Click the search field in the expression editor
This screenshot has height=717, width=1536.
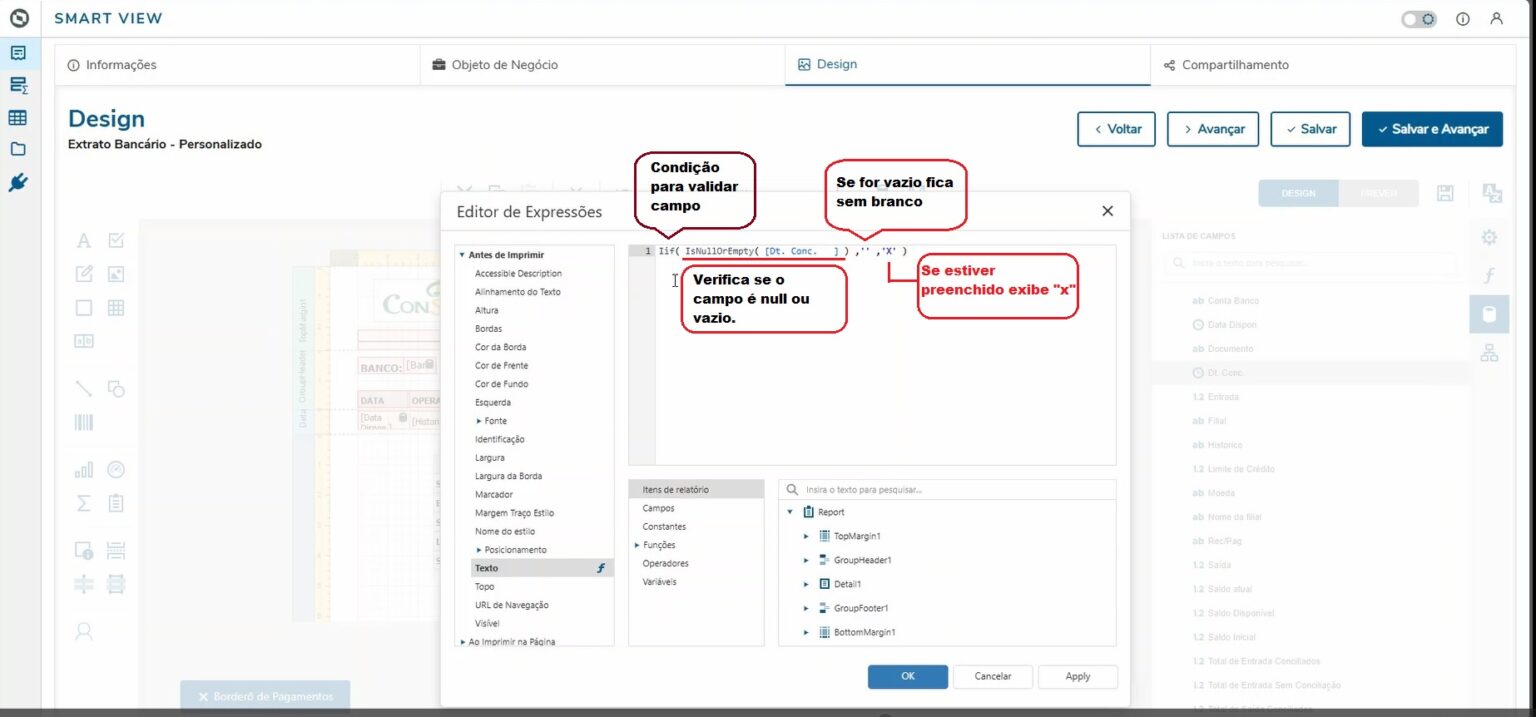(946, 488)
